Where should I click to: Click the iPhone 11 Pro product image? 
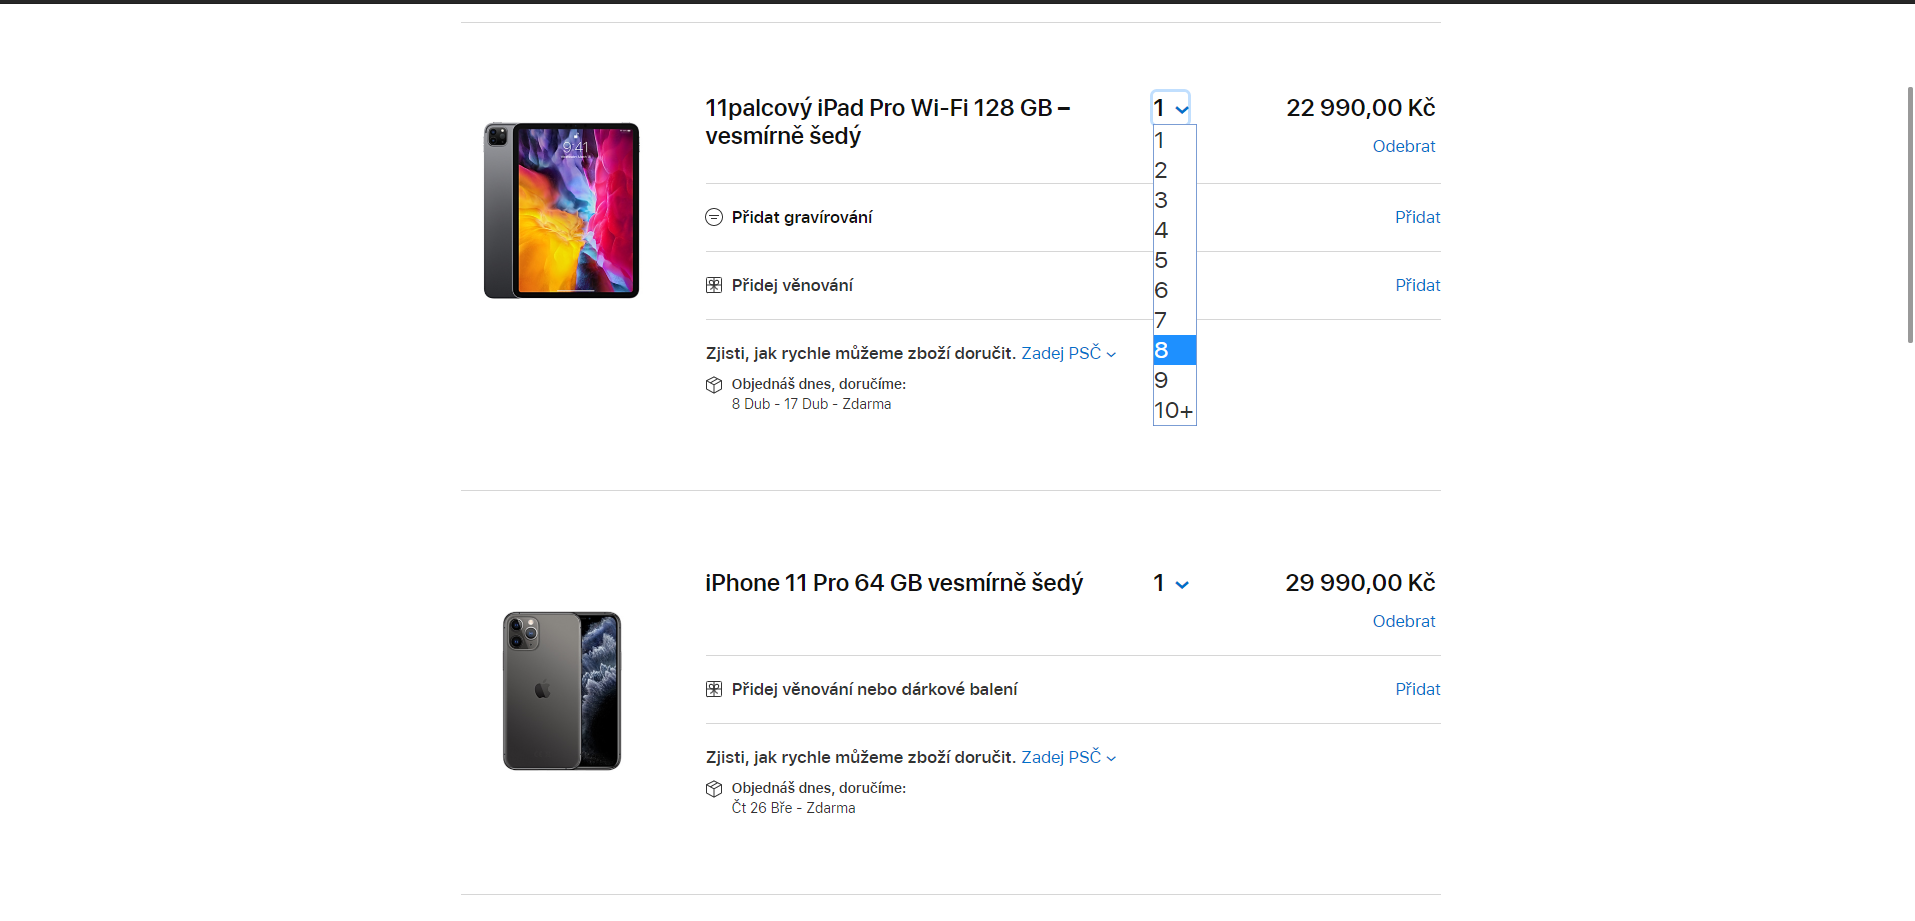click(x=561, y=691)
